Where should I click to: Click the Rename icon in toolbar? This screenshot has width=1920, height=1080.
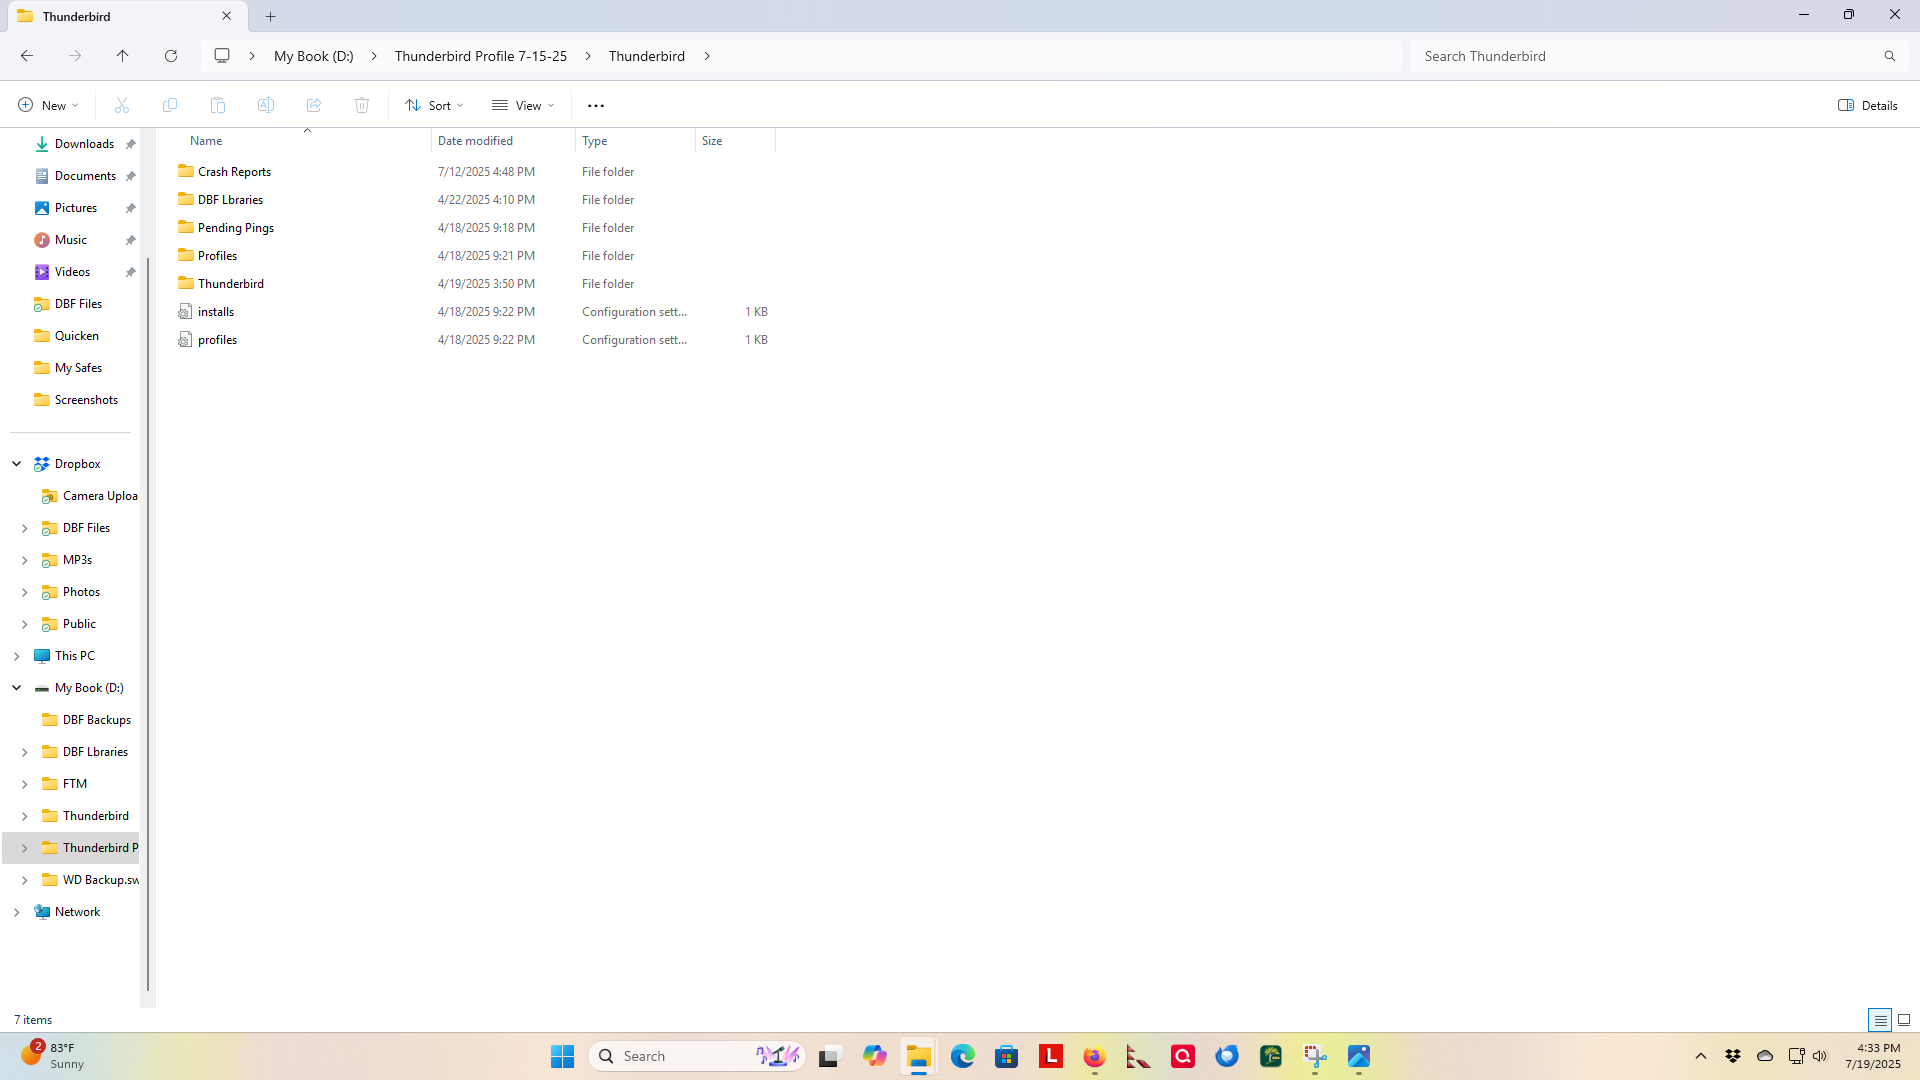tap(266, 105)
